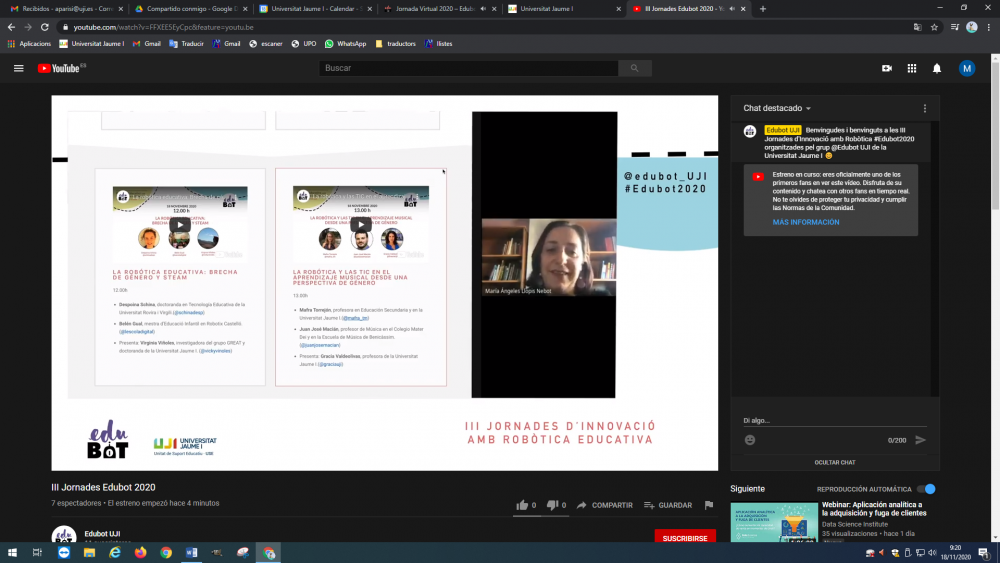Like the video with thumbs up

pos(522,505)
